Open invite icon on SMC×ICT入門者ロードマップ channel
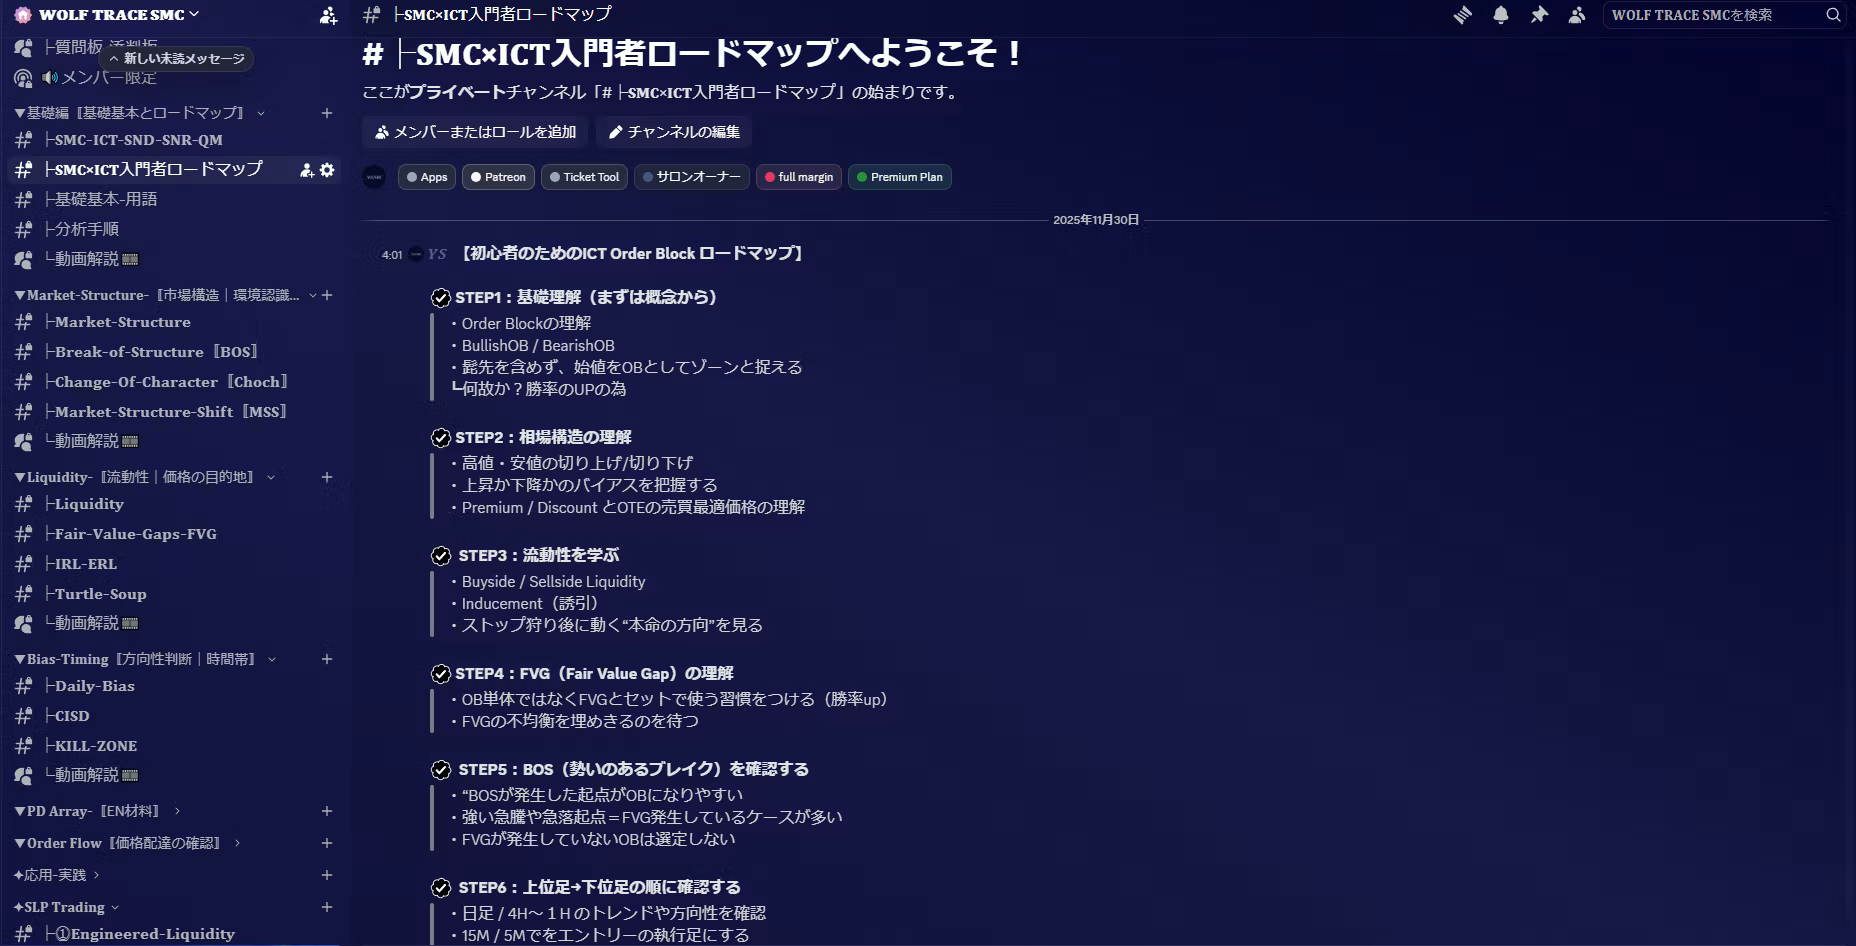 [x=307, y=170]
